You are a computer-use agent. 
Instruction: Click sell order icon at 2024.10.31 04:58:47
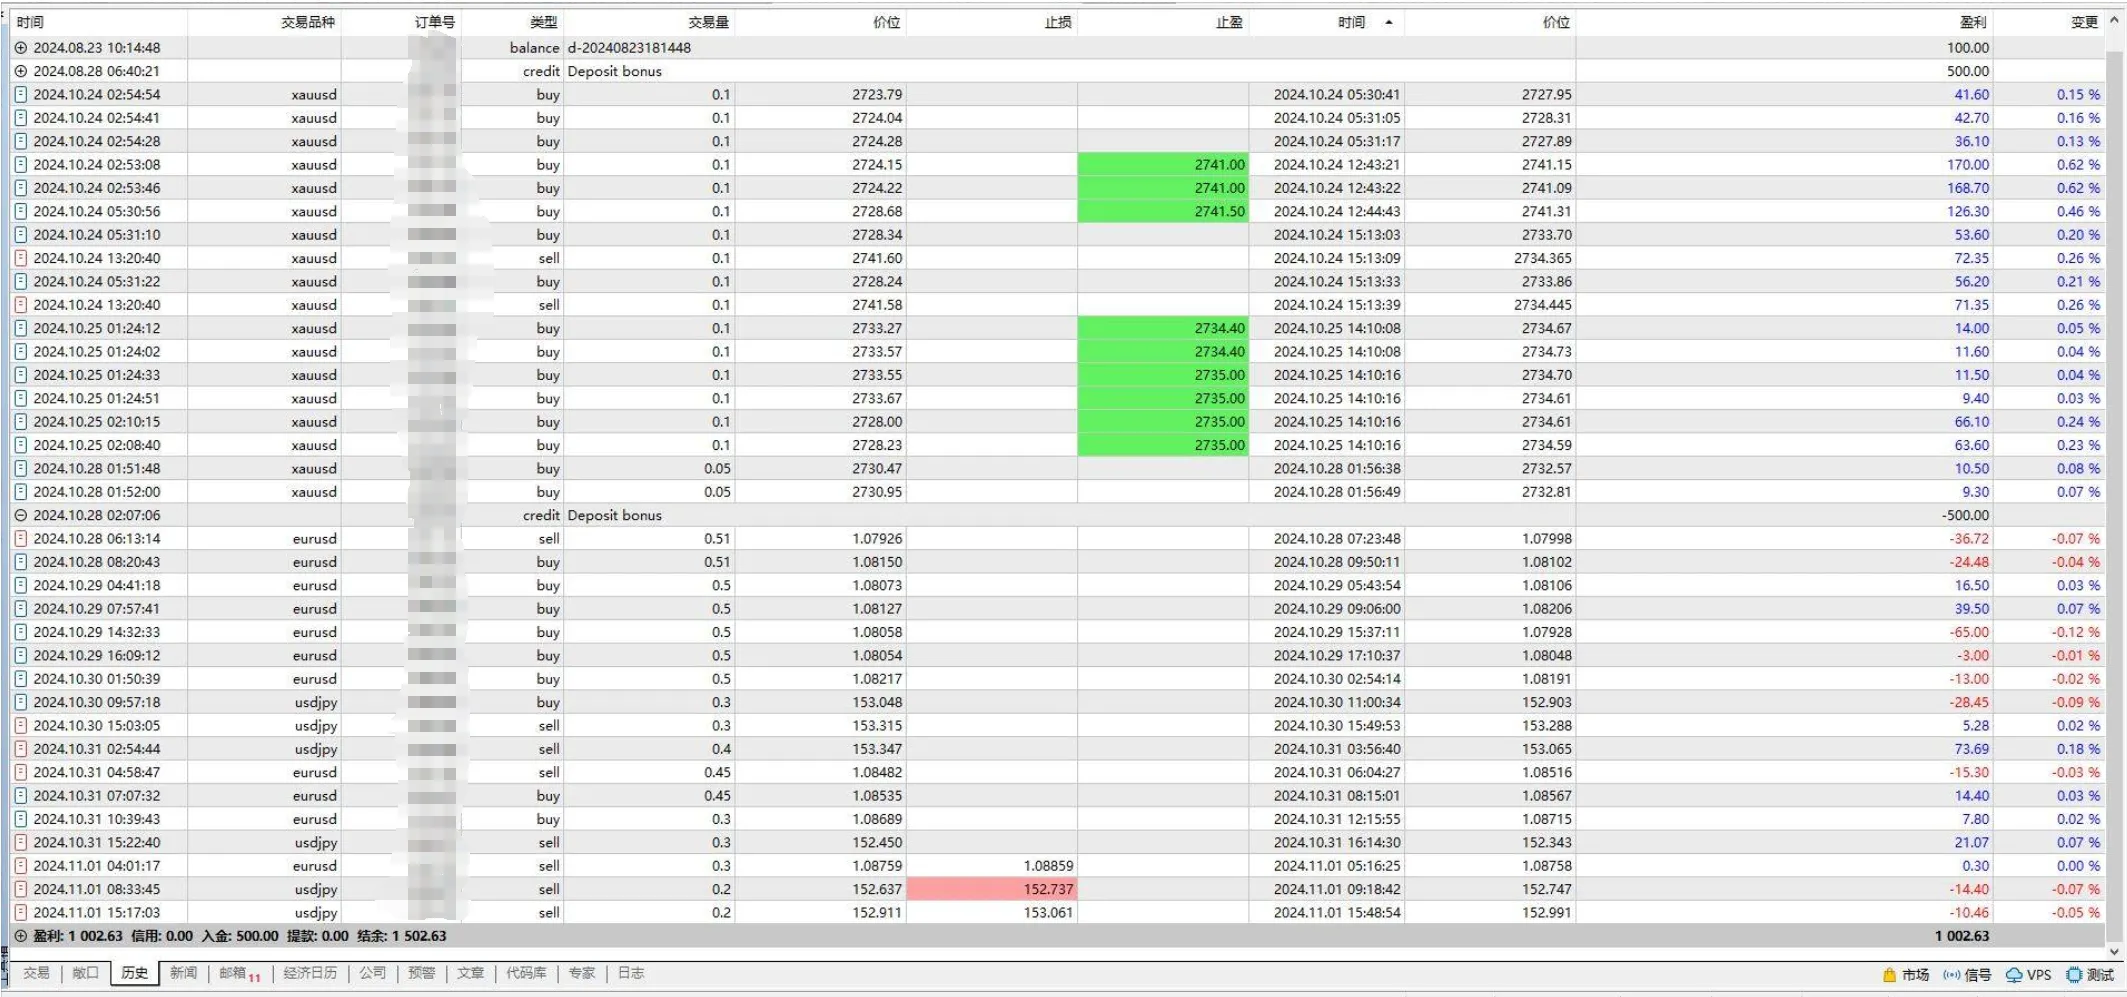[x=20, y=772]
